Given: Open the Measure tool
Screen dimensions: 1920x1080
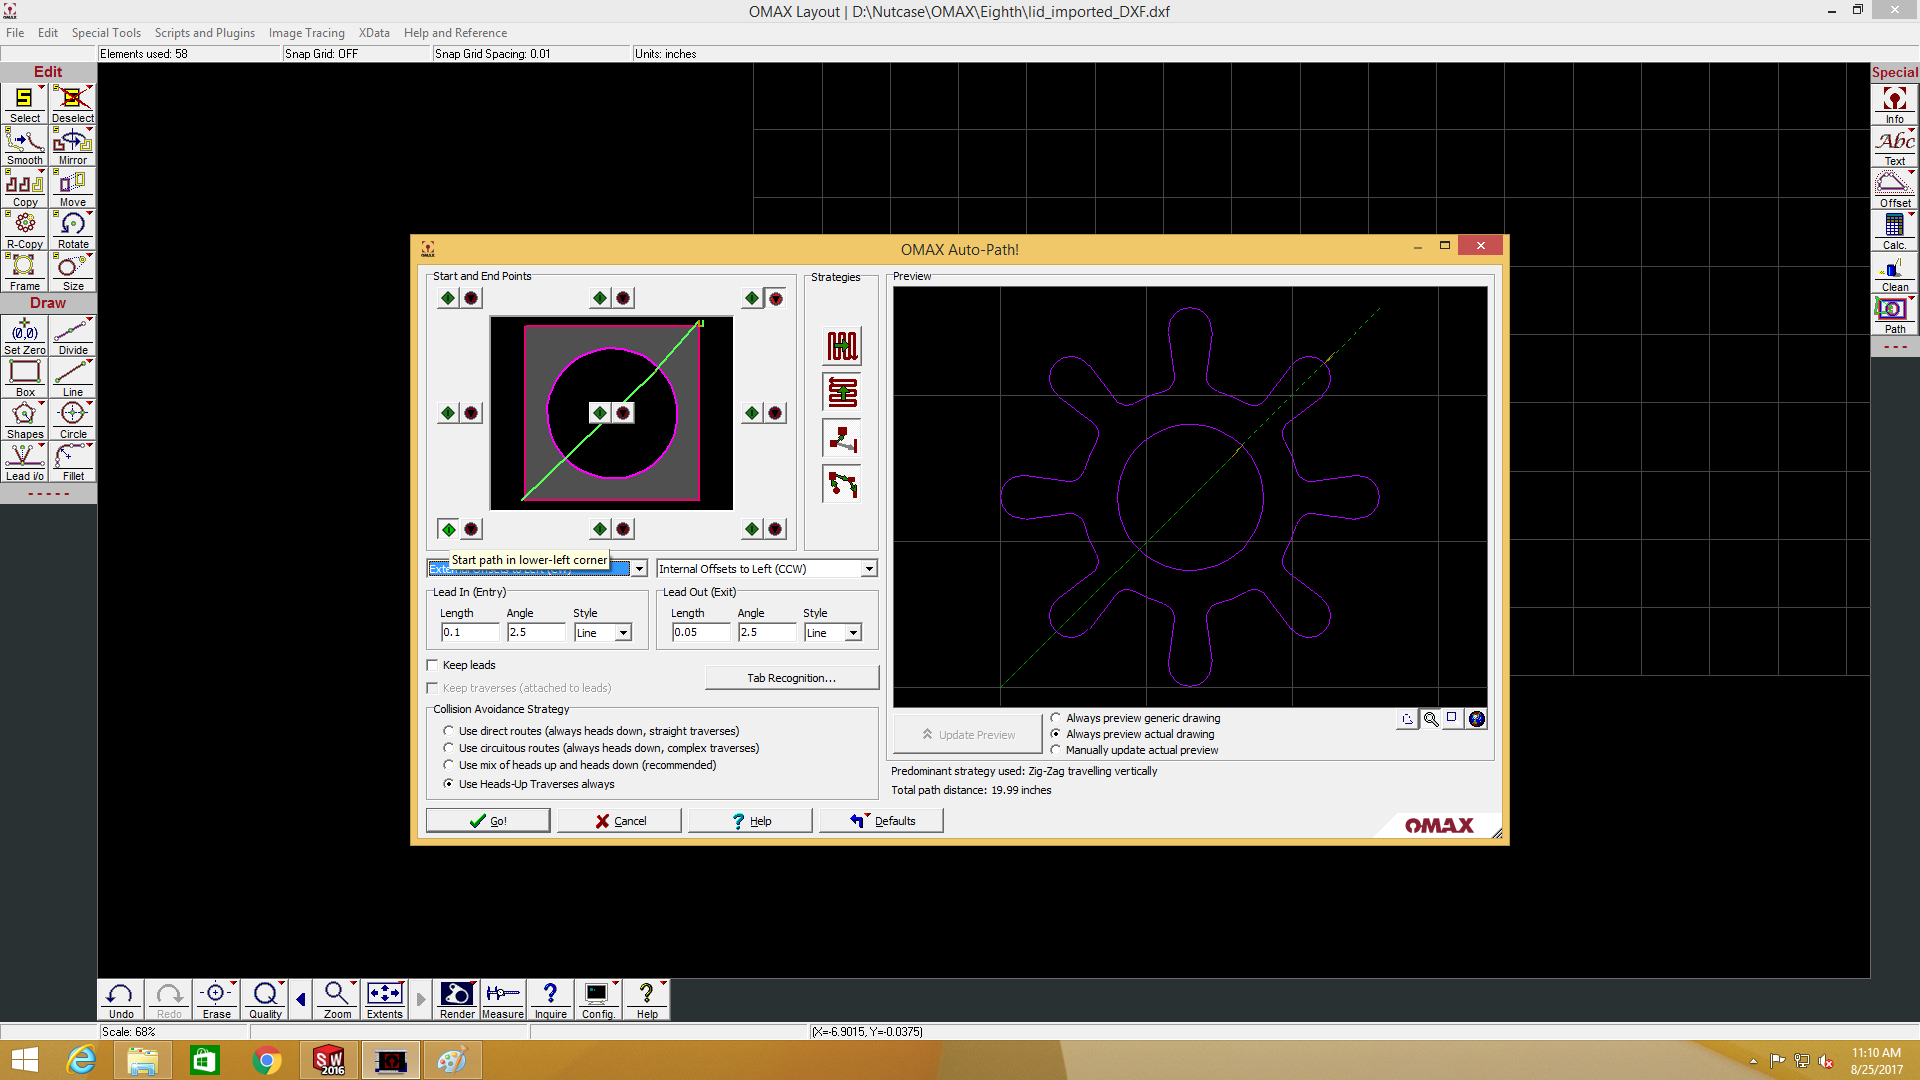Looking at the screenshot, I should click(x=502, y=1000).
